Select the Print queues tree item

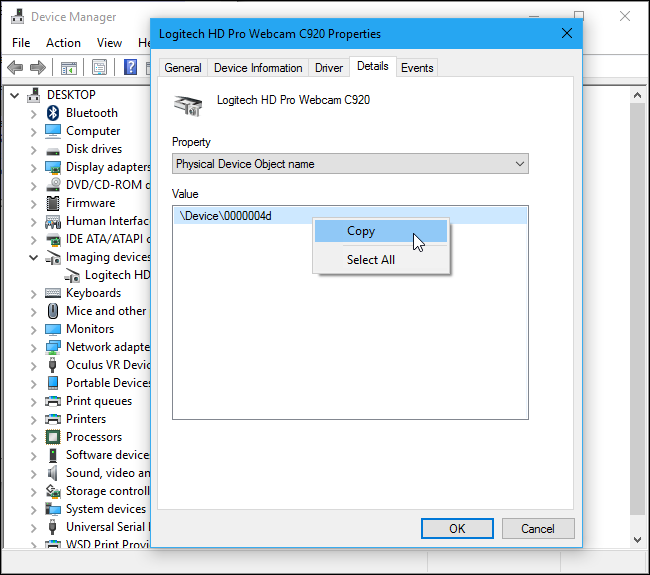point(99,401)
